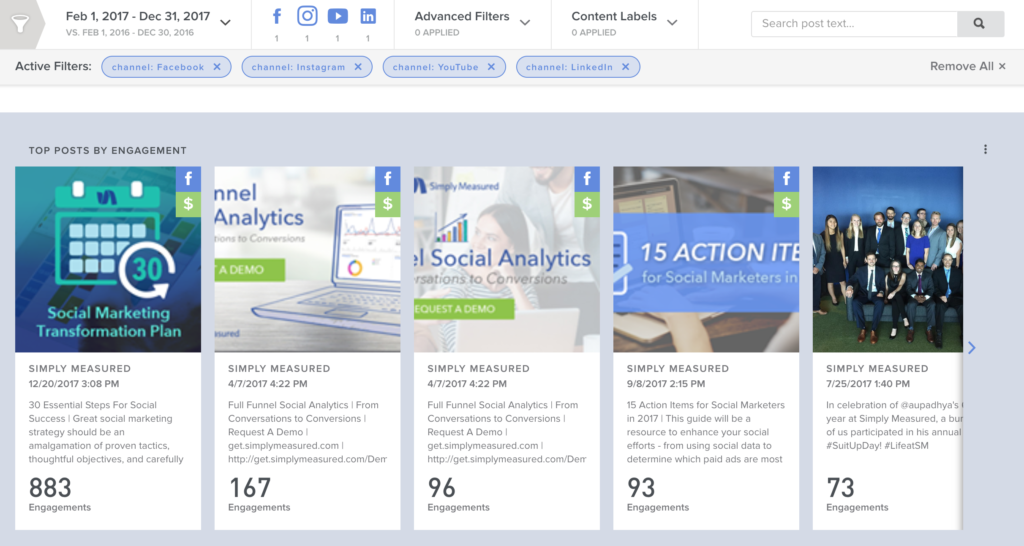Viewport: 1024px width, 546px height.
Task: Click paid dollar badge on 15 Action Items post
Action: click(786, 204)
